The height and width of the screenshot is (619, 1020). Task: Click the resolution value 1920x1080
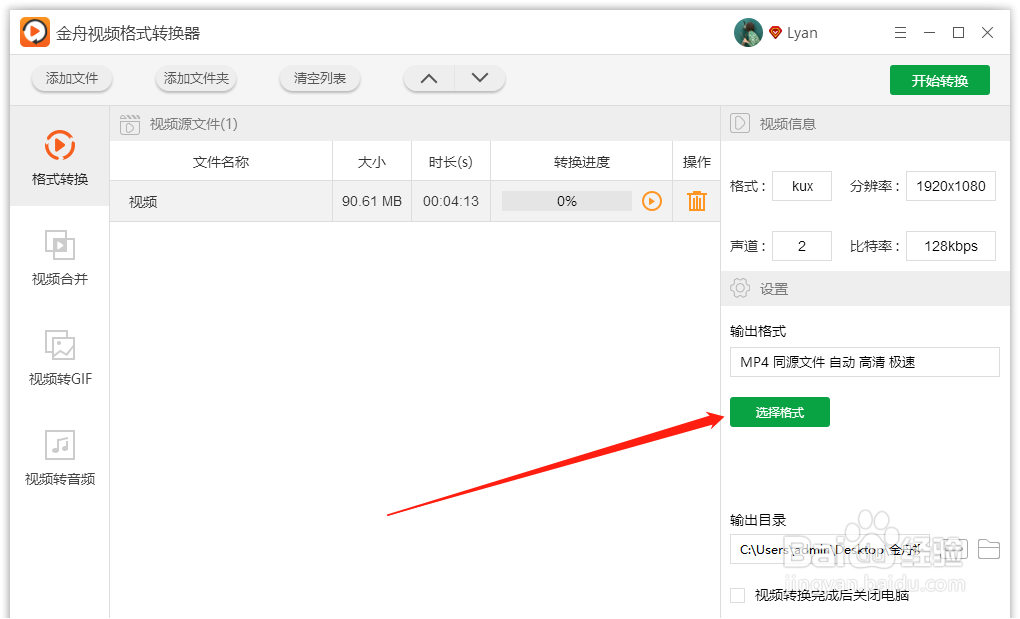point(951,186)
